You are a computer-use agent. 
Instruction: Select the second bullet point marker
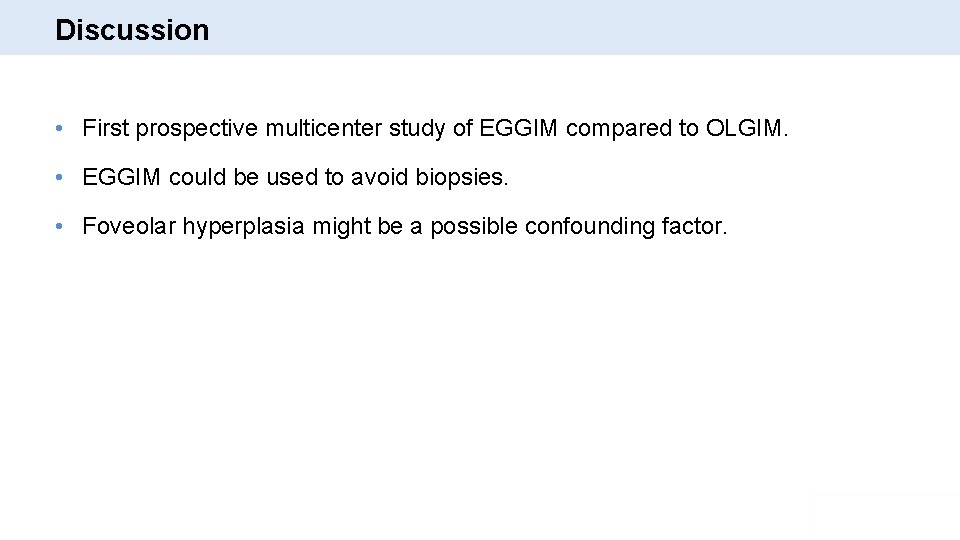coord(59,177)
